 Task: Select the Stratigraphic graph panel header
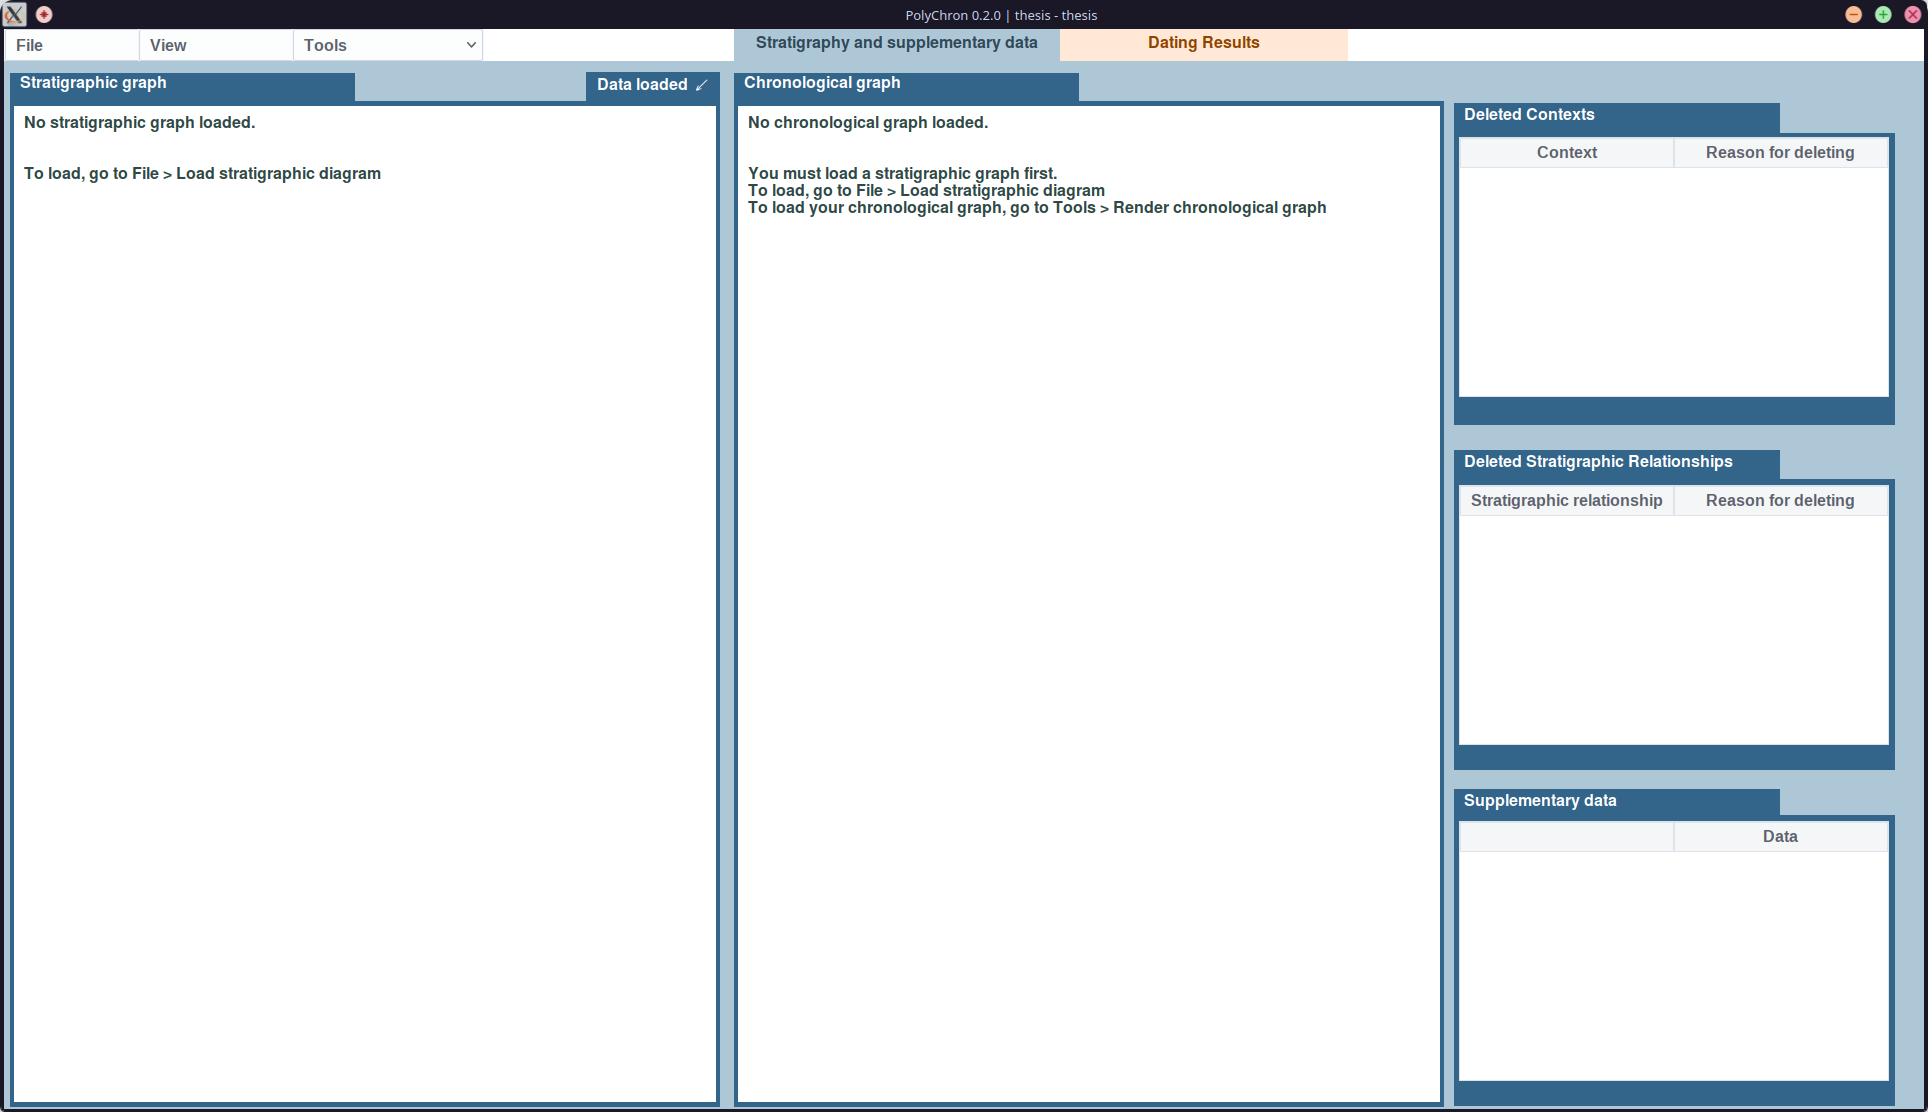point(182,85)
